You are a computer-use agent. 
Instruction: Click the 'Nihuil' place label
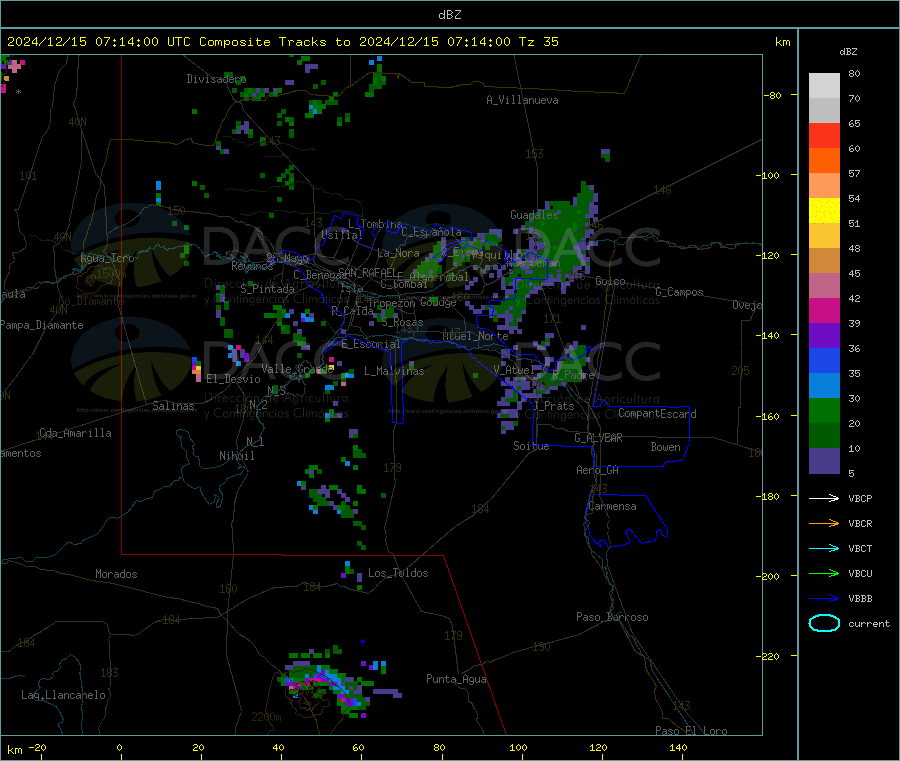point(236,456)
